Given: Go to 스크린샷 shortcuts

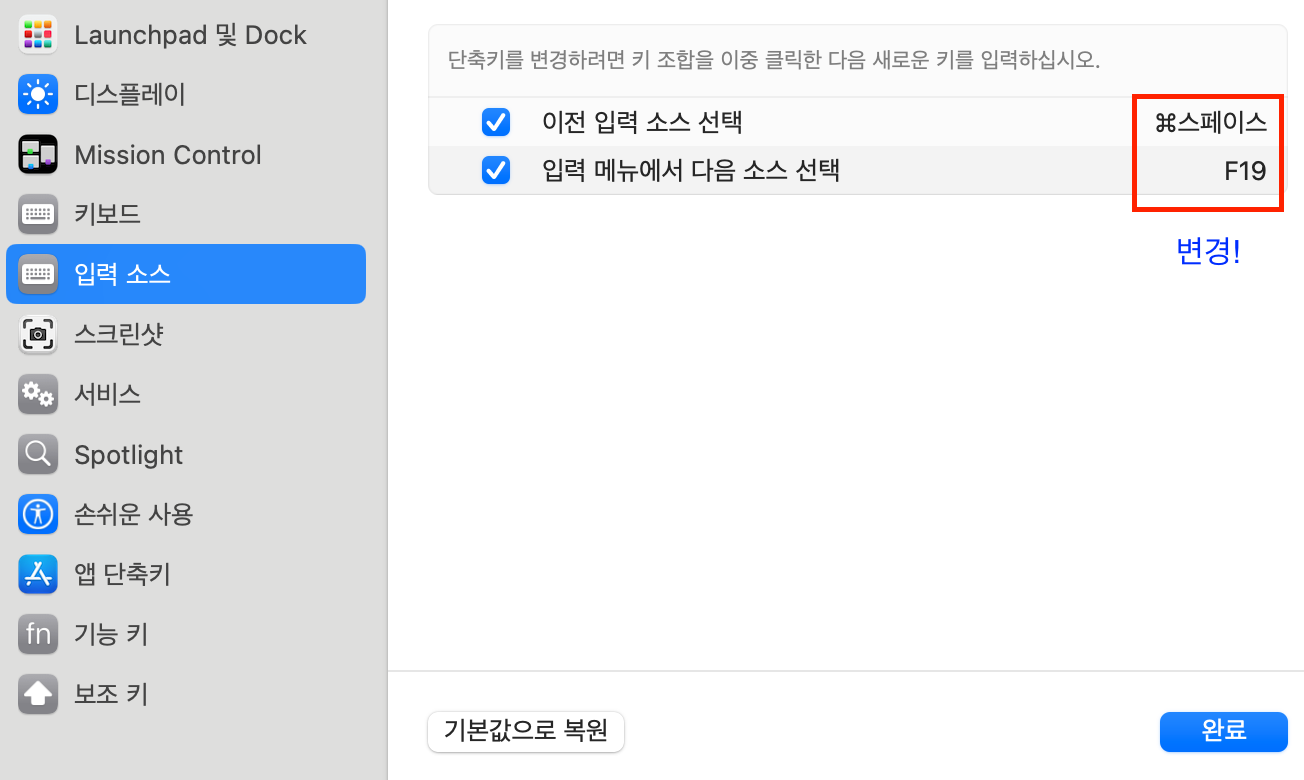Looking at the screenshot, I should (119, 334).
